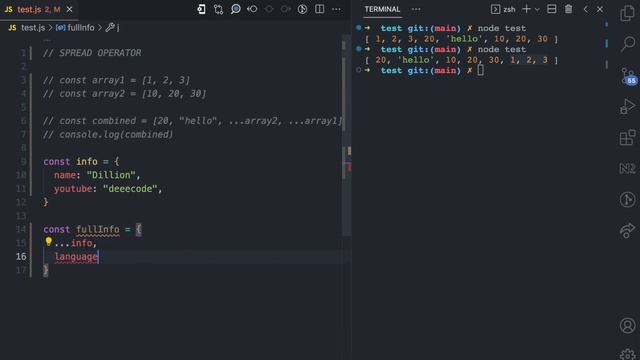The height and width of the screenshot is (360, 640).
Task: Click the 'const array2' comment line
Action: pos(124,93)
